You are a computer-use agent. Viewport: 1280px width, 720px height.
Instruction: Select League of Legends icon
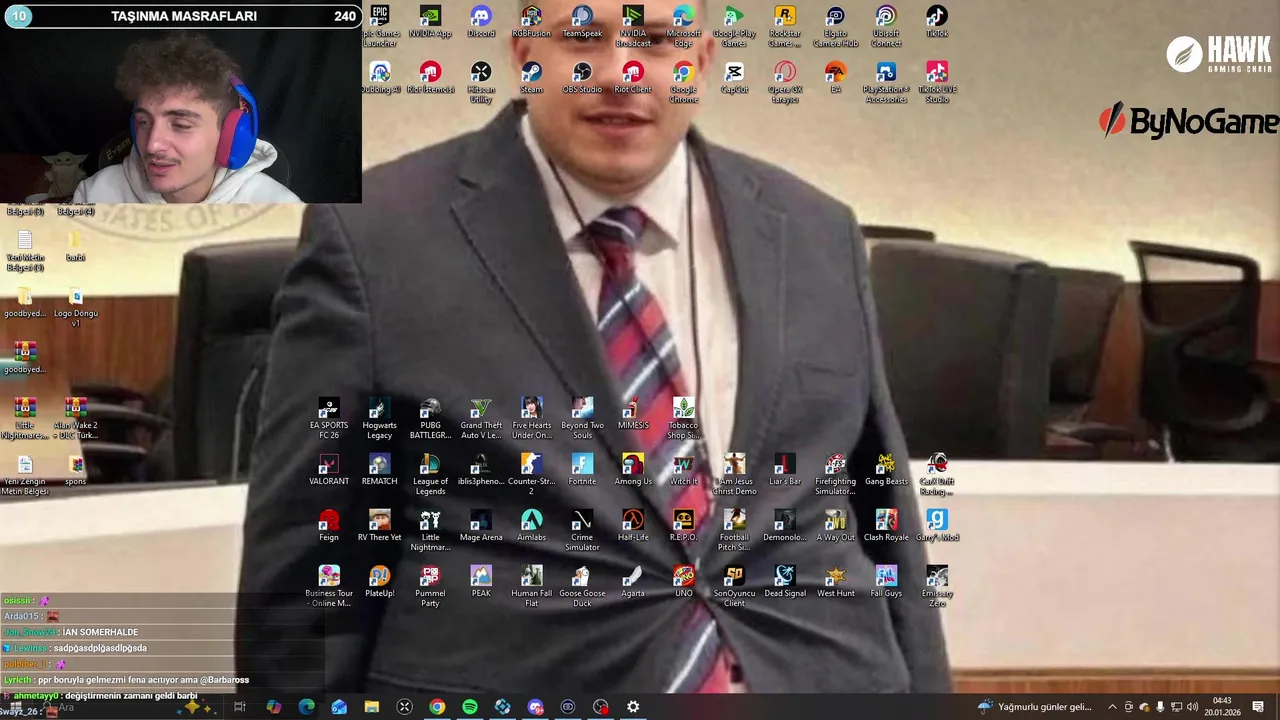coord(430,474)
